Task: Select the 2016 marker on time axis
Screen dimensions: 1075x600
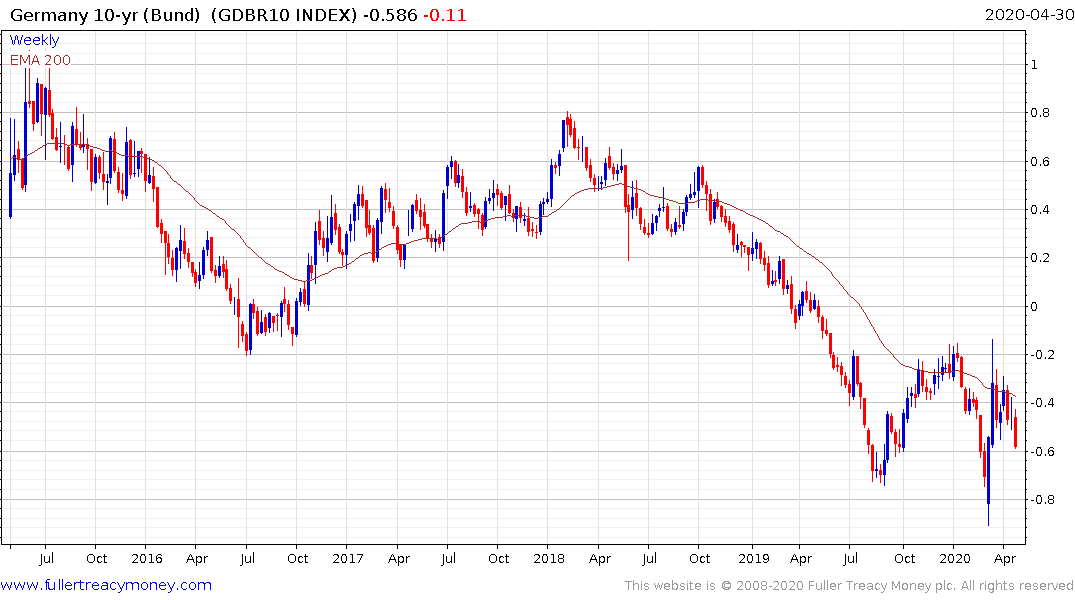Action: point(147,558)
